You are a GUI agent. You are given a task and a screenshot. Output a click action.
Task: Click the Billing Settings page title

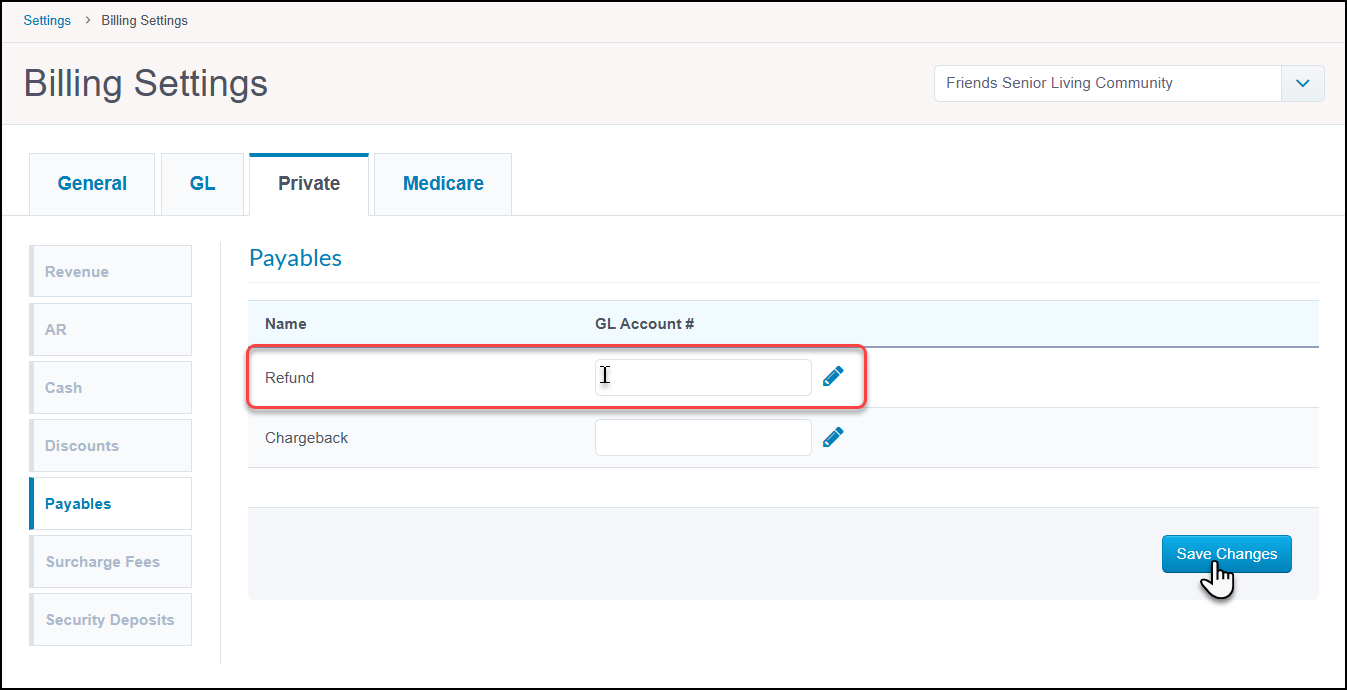[146, 83]
